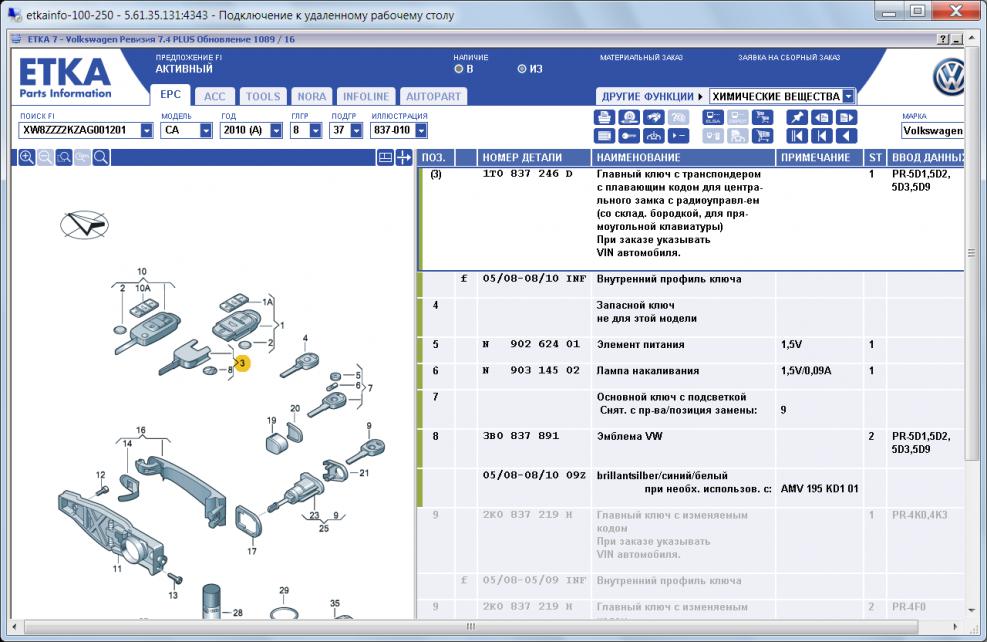Select the 'ИЗ' radio button under НАЛИЧИЕ
Viewport: 987px width, 642px height.
[522, 69]
